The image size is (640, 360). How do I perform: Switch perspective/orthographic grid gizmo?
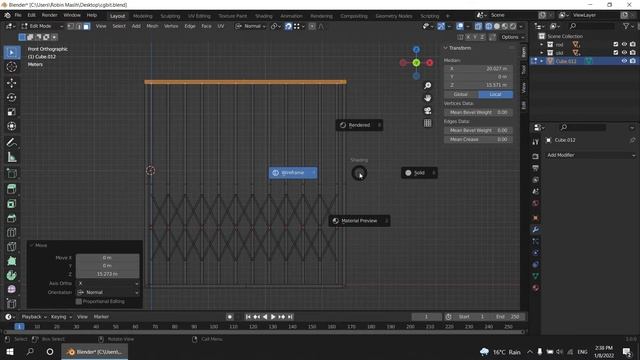click(x=427, y=123)
